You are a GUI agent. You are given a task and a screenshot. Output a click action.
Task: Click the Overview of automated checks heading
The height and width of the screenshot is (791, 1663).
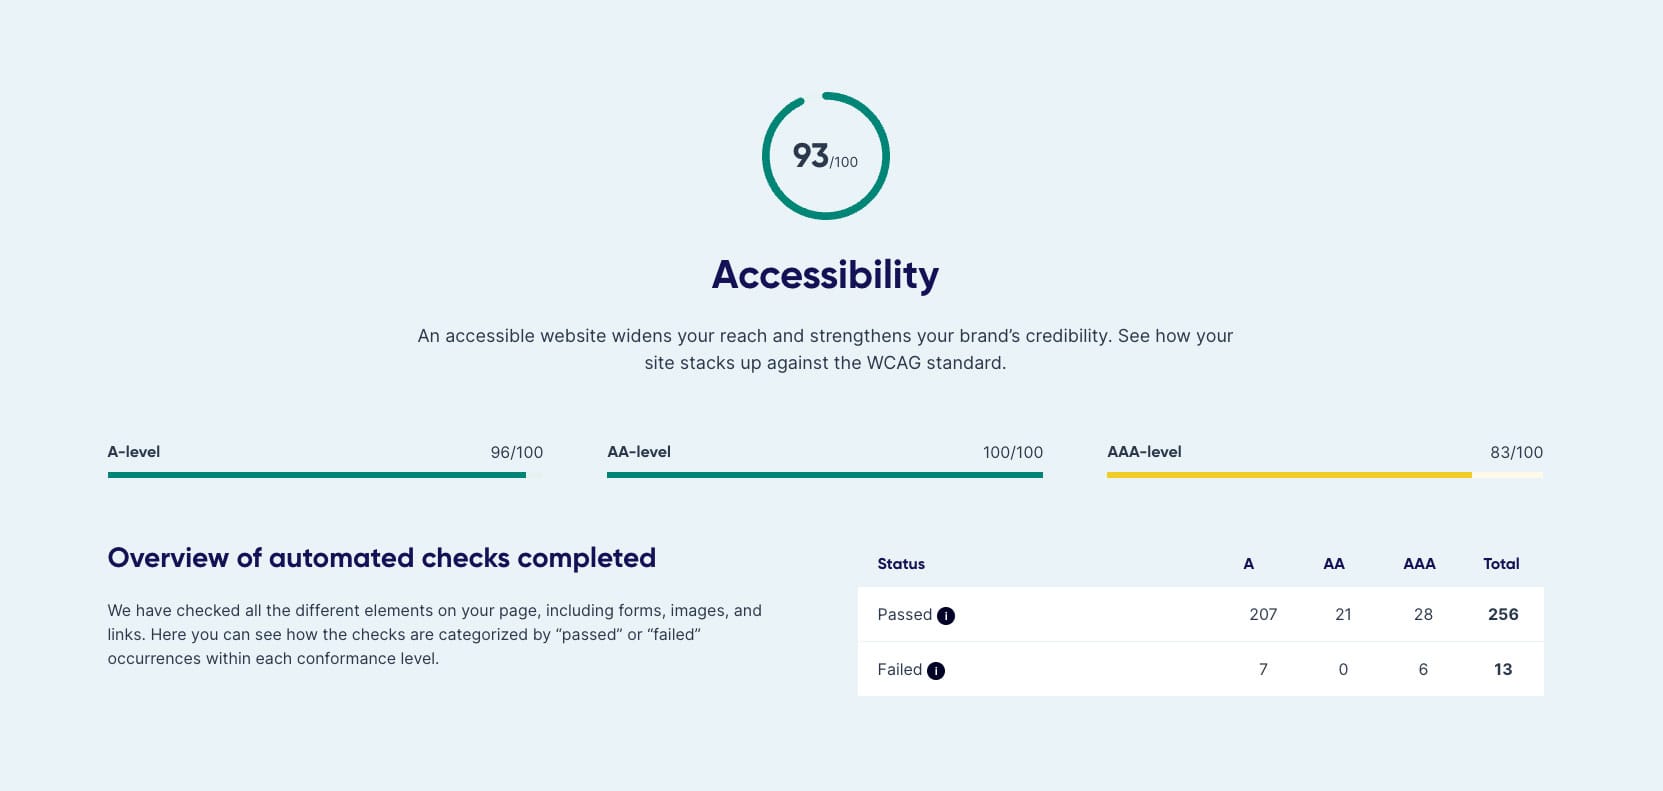382,558
